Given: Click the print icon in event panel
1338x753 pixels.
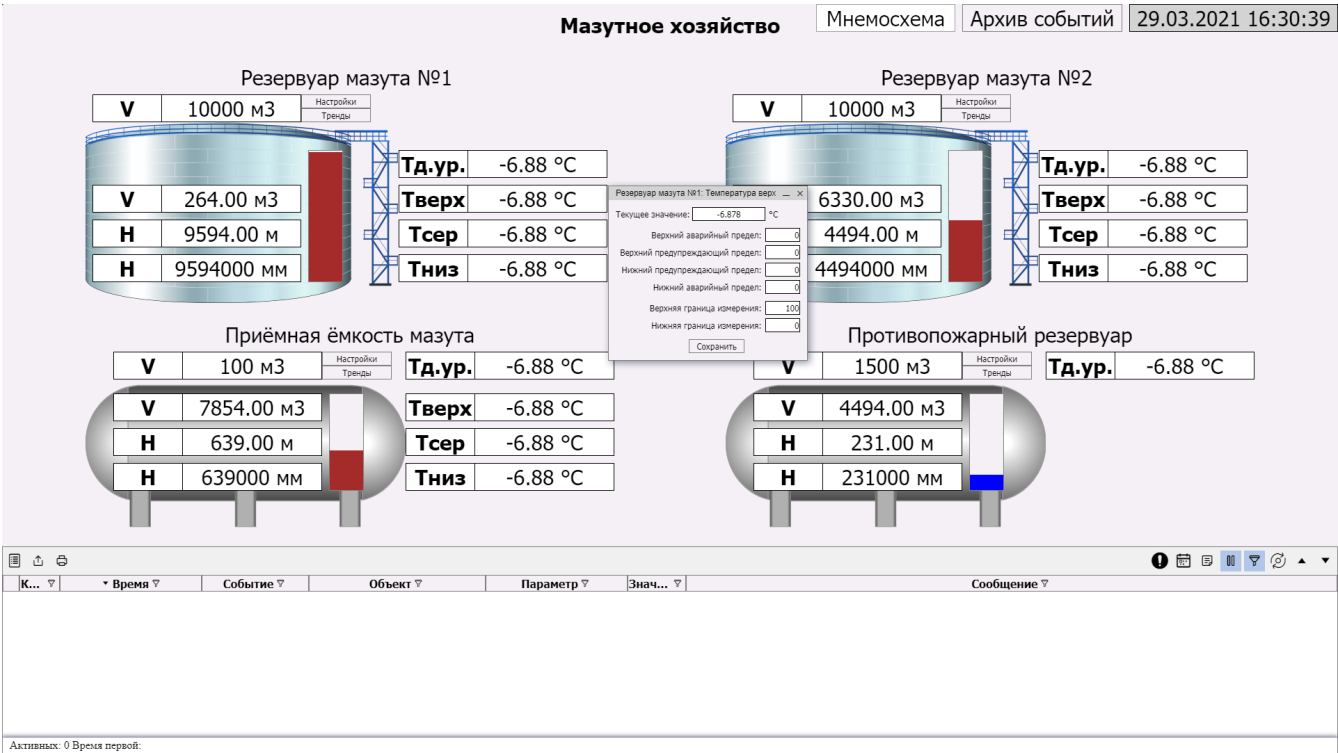Looking at the screenshot, I should (x=61, y=561).
